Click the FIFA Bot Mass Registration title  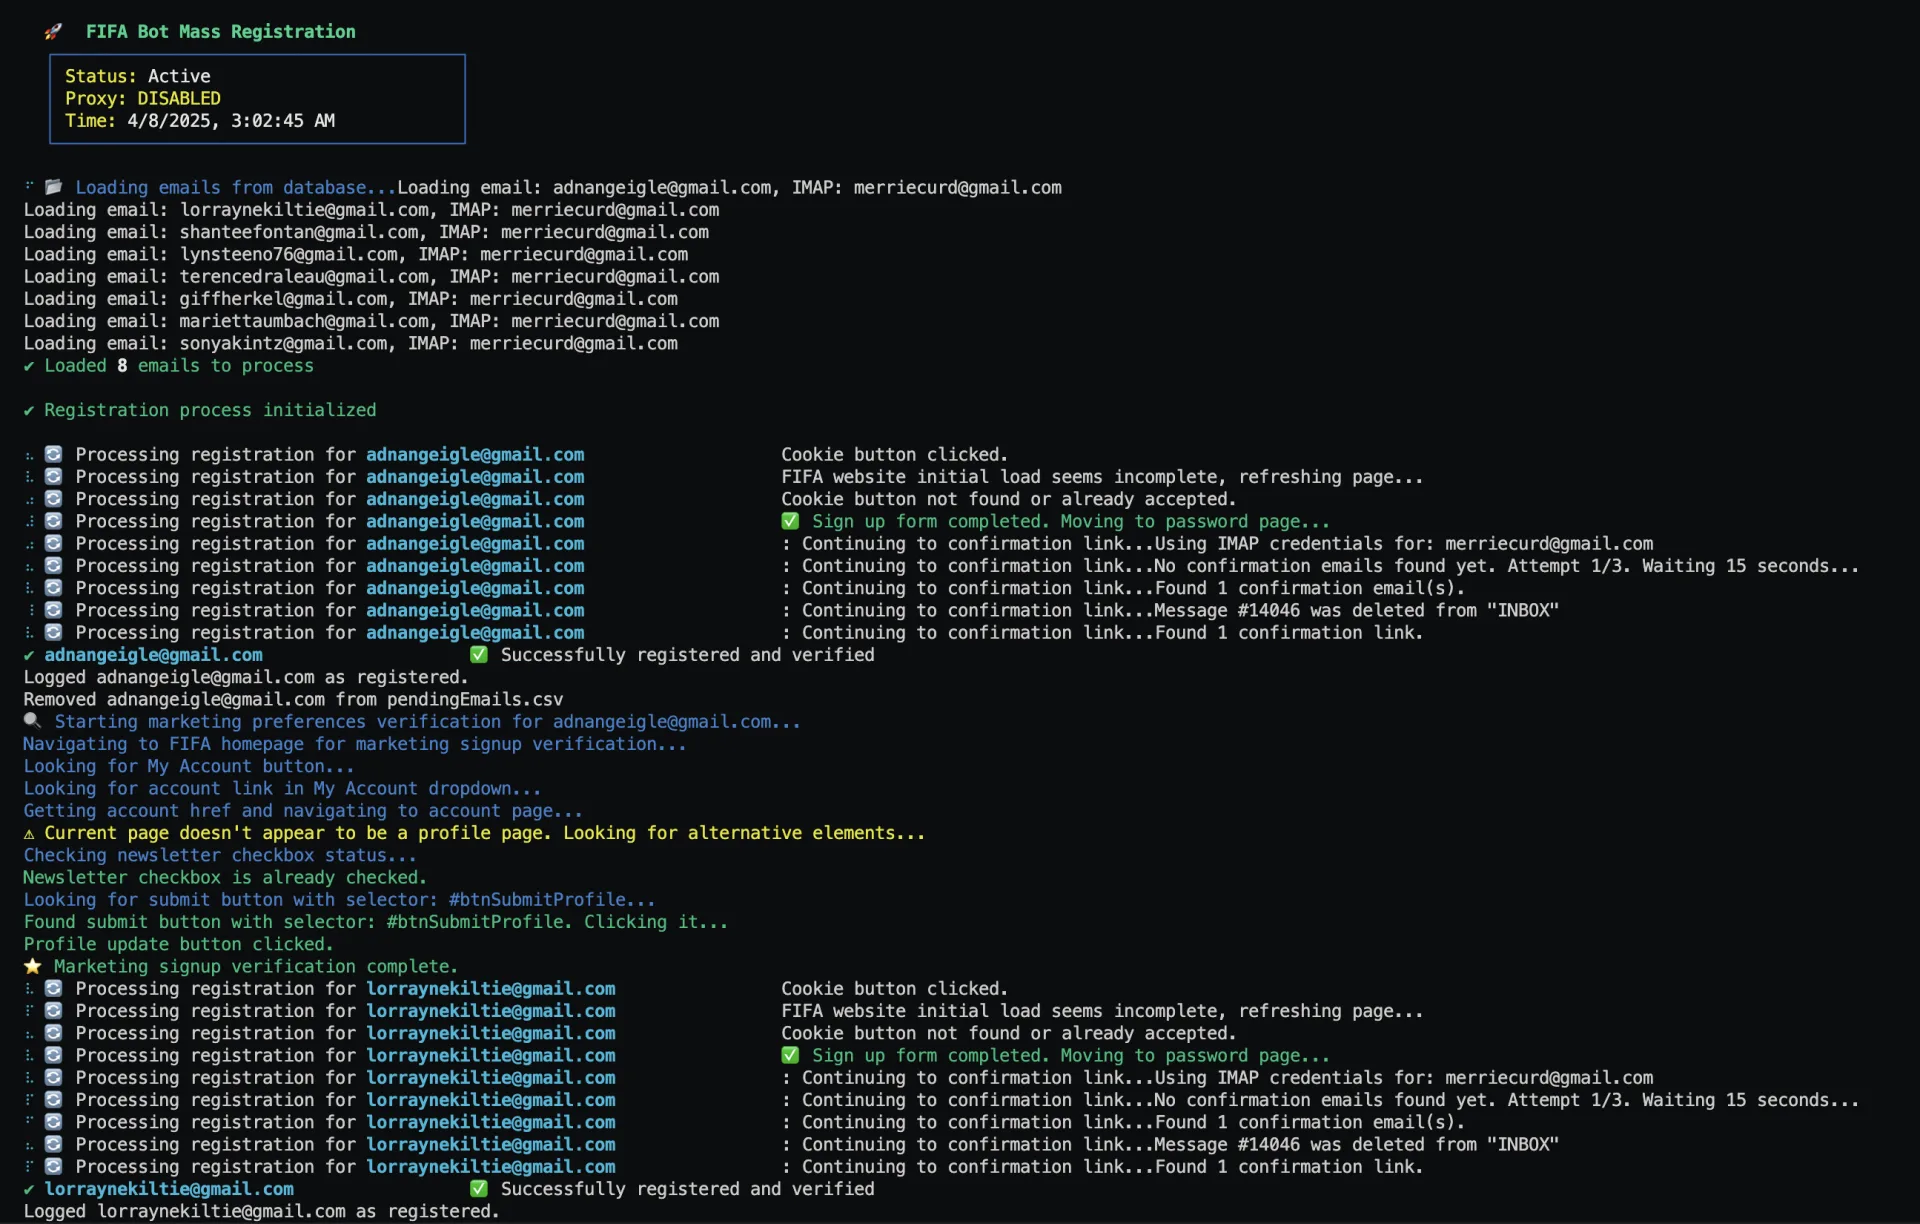pyautogui.click(x=220, y=32)
